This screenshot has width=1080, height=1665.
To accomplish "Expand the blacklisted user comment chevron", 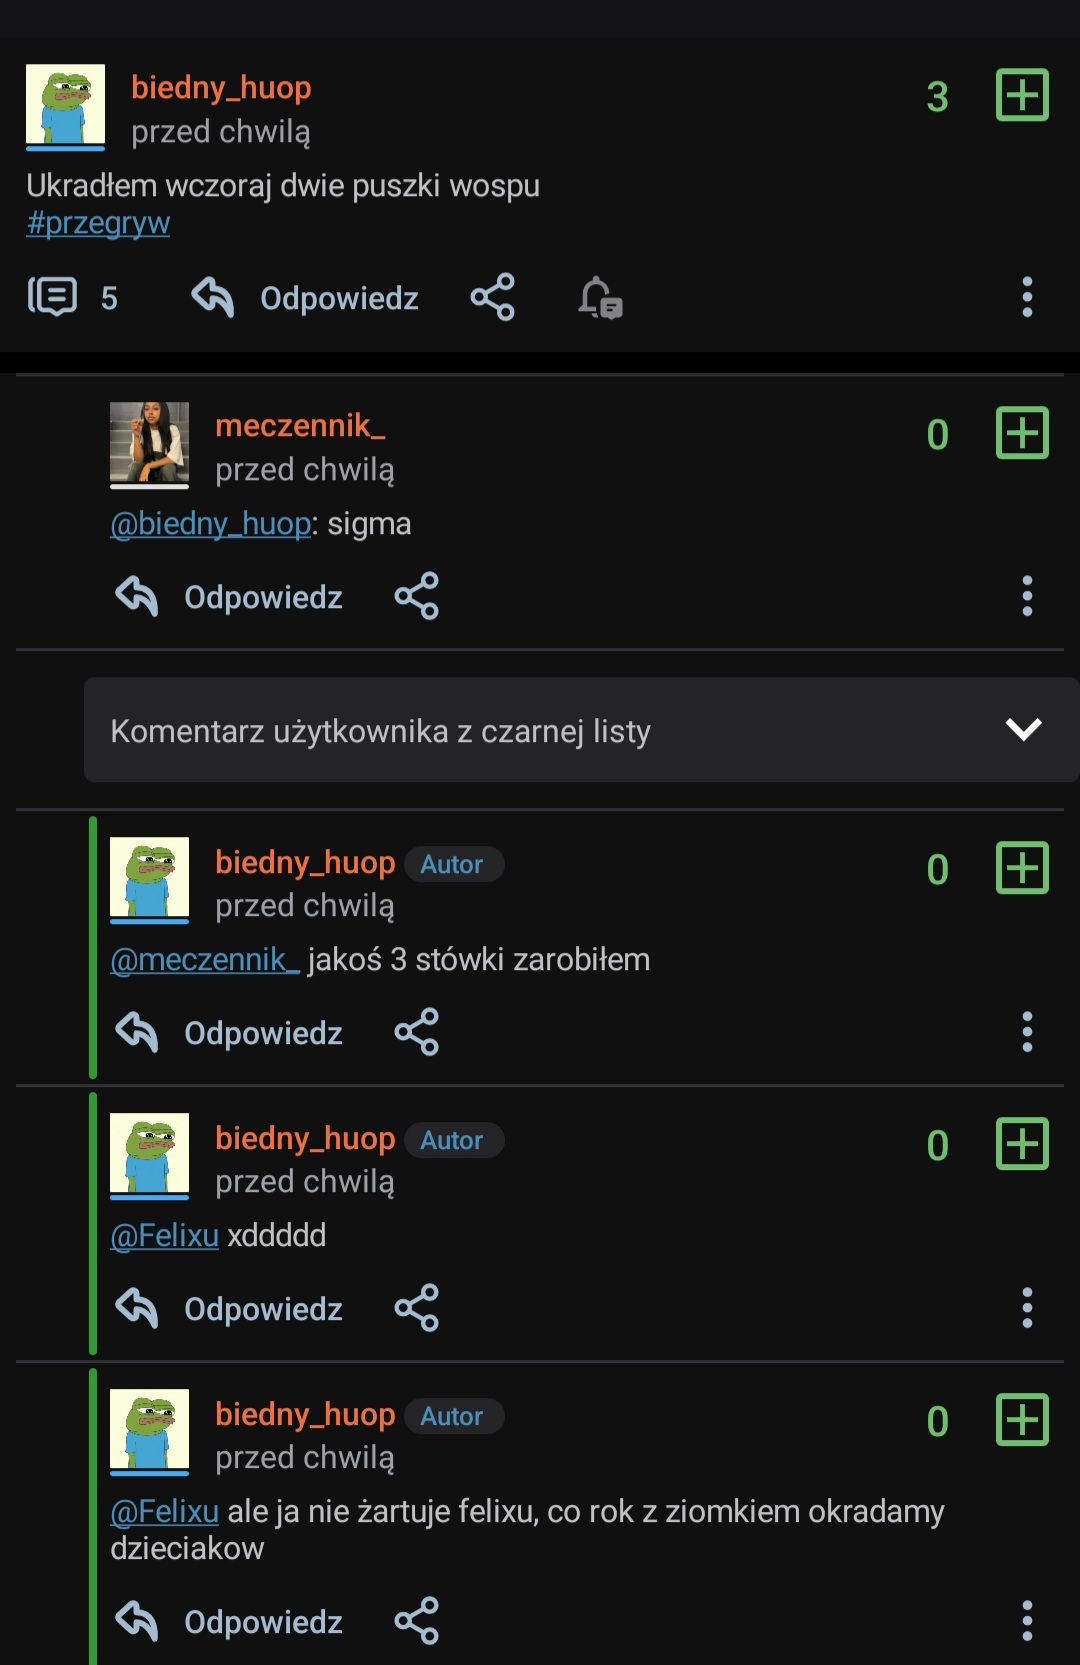I will pyautogui.click(x=1023, y=730).
